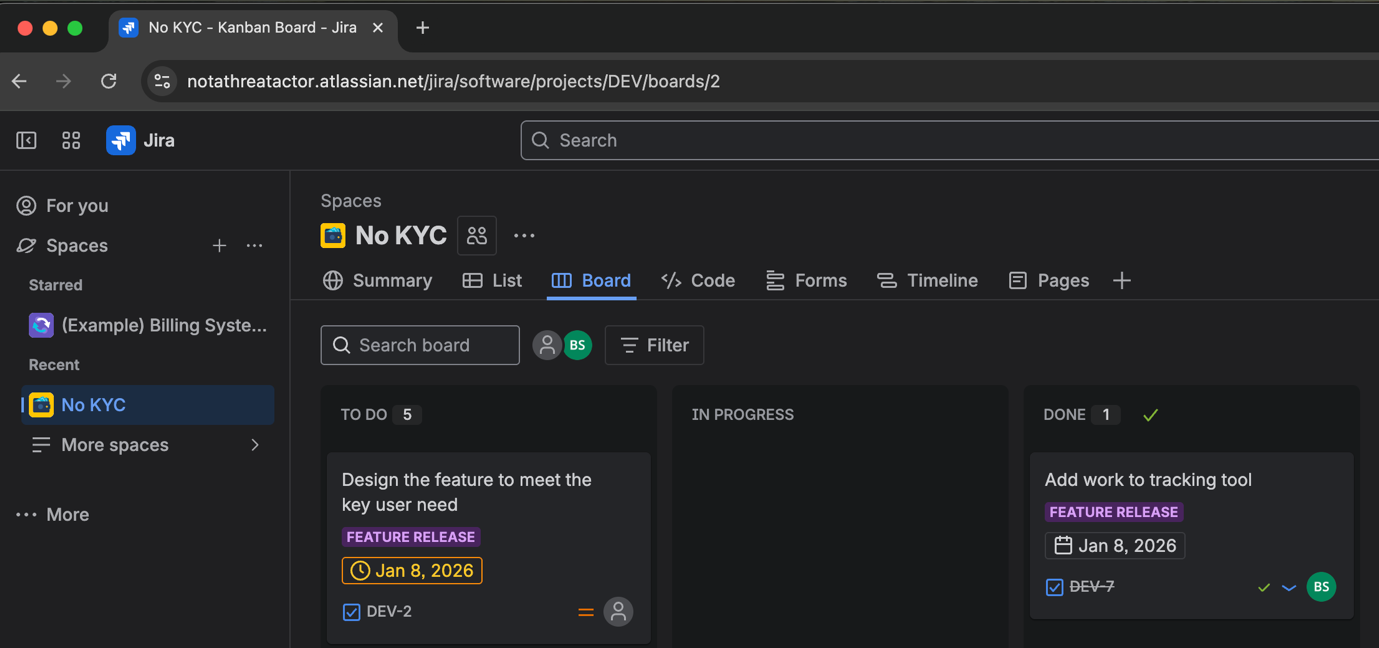The width and height of the screenshot is (1379, 648).
Task: Expand the More item in sidebar
Action: coord(54,514)
